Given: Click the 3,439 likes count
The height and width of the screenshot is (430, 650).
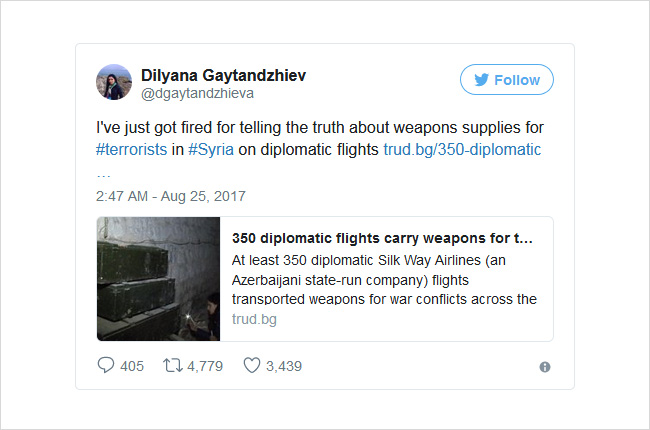Looking at the screenshot, I should [x=284, y=366].
